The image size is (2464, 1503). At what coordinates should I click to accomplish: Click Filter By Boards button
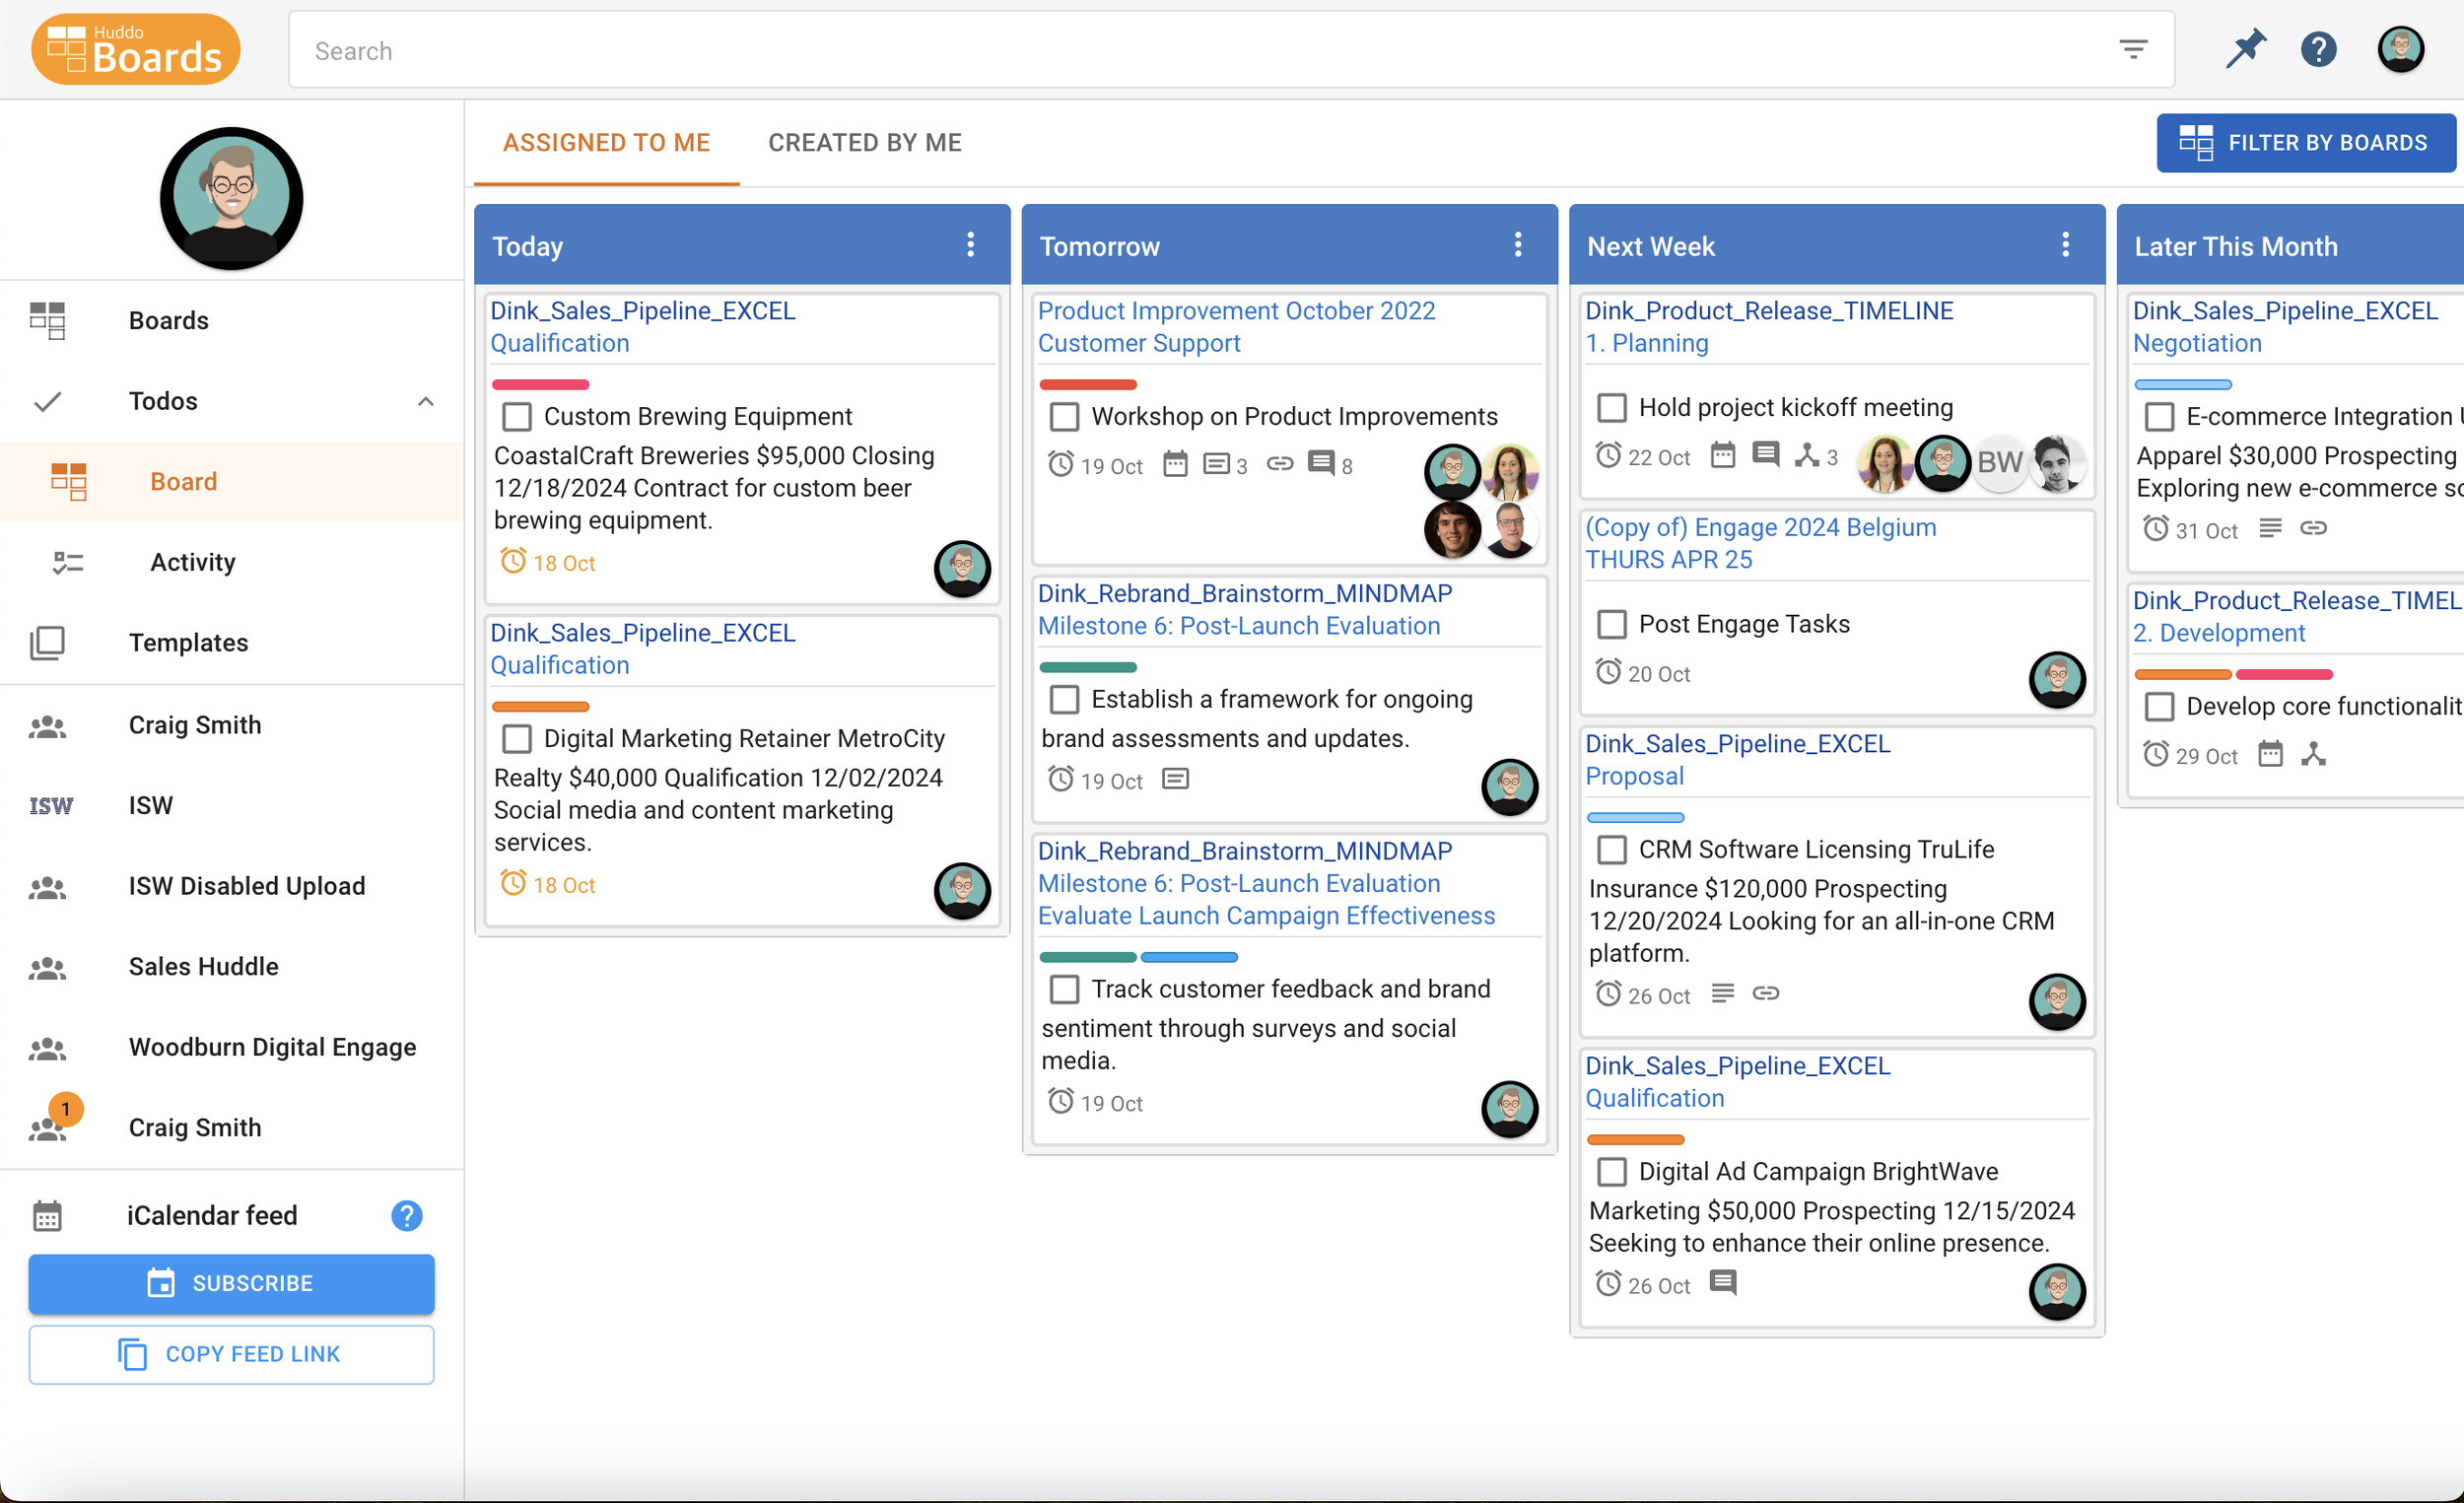pos(2305,143)
